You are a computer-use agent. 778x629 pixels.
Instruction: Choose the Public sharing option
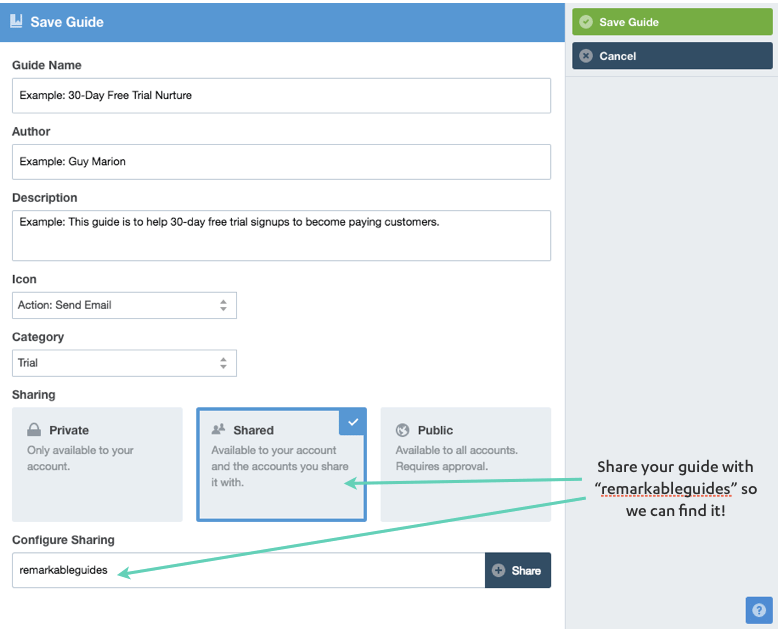pyautogui.click(x=465, y=464)
